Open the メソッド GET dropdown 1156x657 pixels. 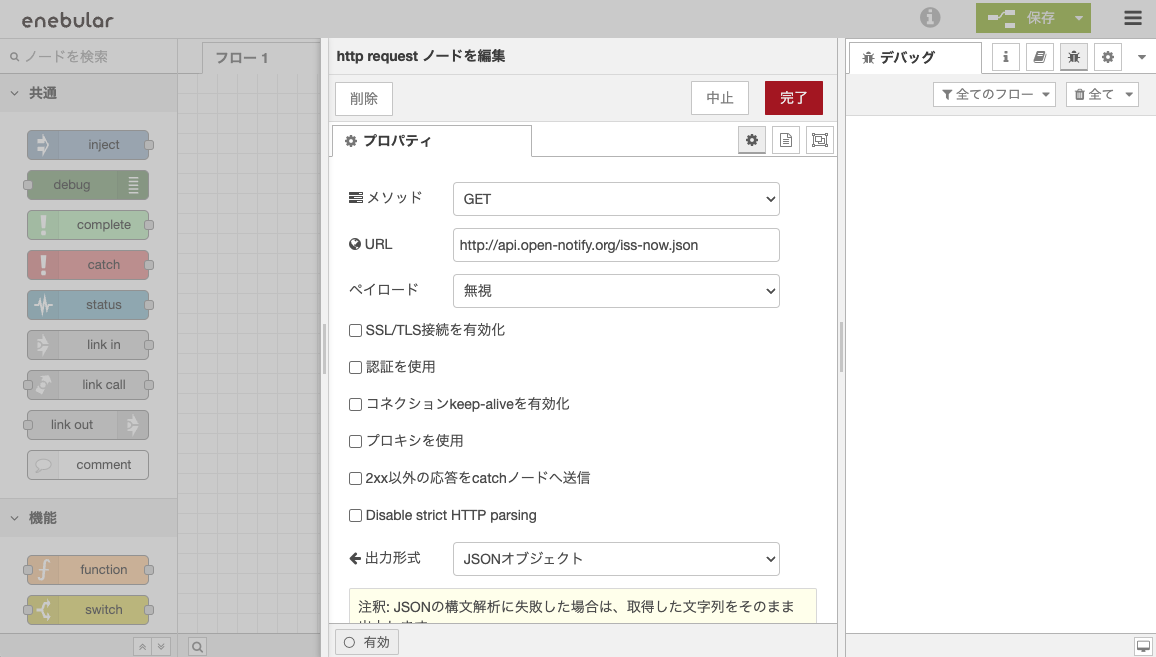click(615, 199)
